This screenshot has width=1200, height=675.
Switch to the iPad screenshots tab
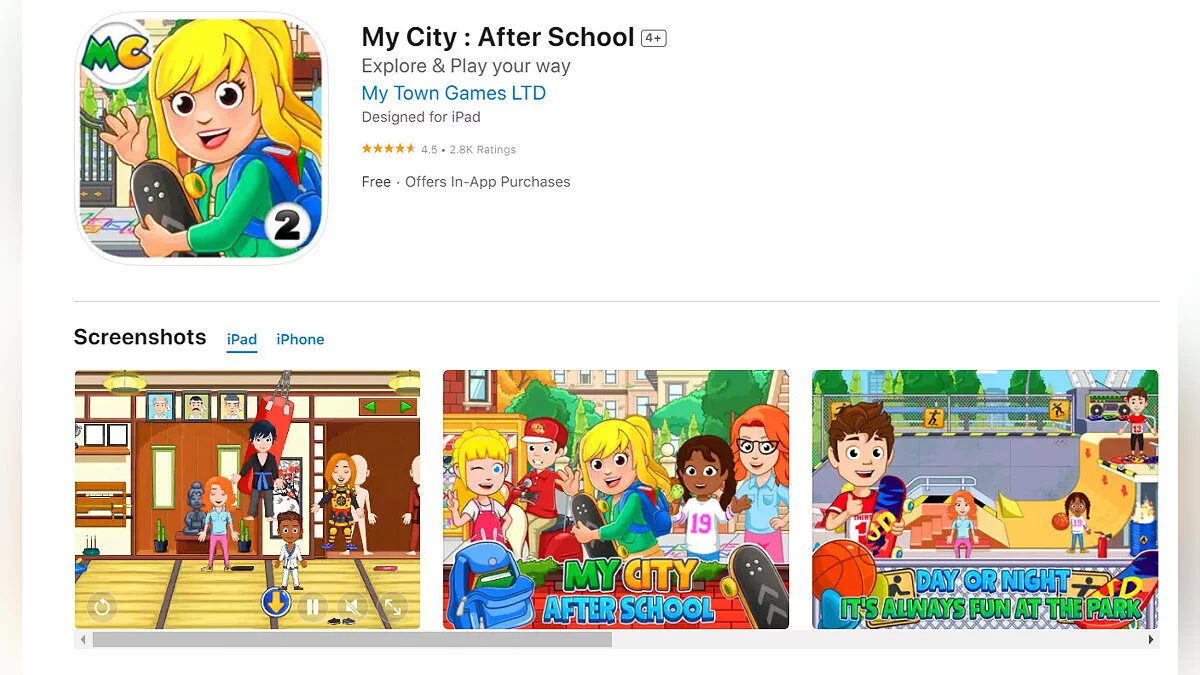pos(242,339)
